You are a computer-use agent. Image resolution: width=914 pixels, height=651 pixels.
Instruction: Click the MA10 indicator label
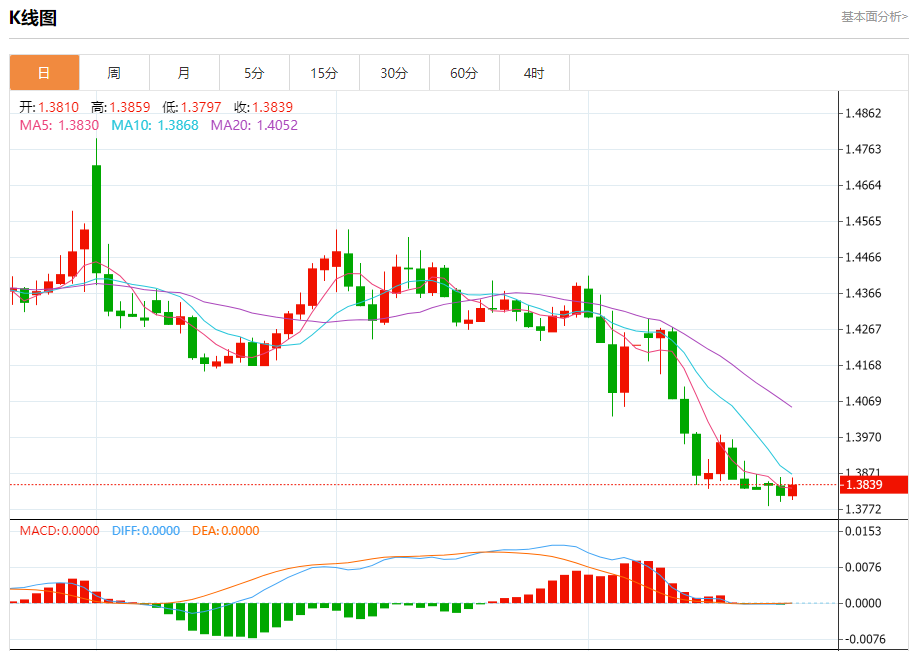tap(155, 125)
